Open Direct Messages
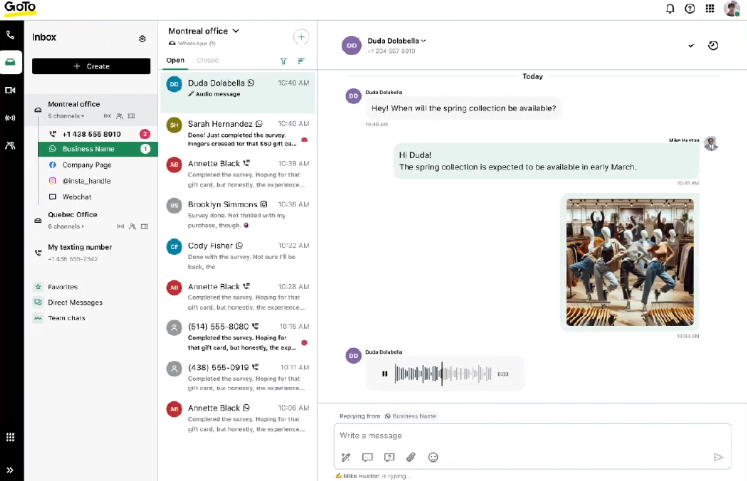Viewport: 747px width, 481px height. (x=75, y=302)
